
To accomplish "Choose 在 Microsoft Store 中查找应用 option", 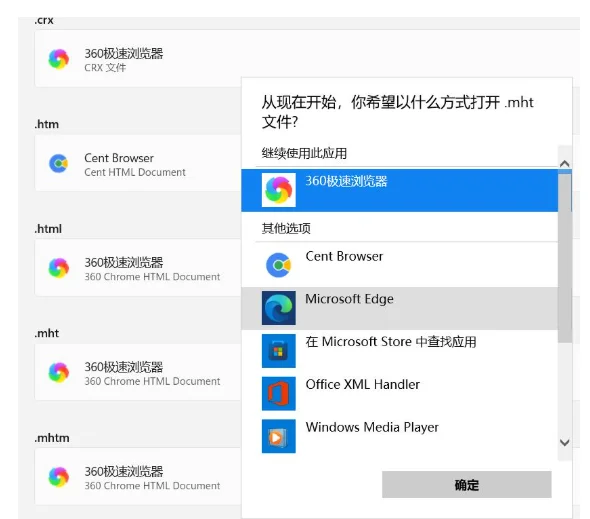I will (x=400, y=351).
